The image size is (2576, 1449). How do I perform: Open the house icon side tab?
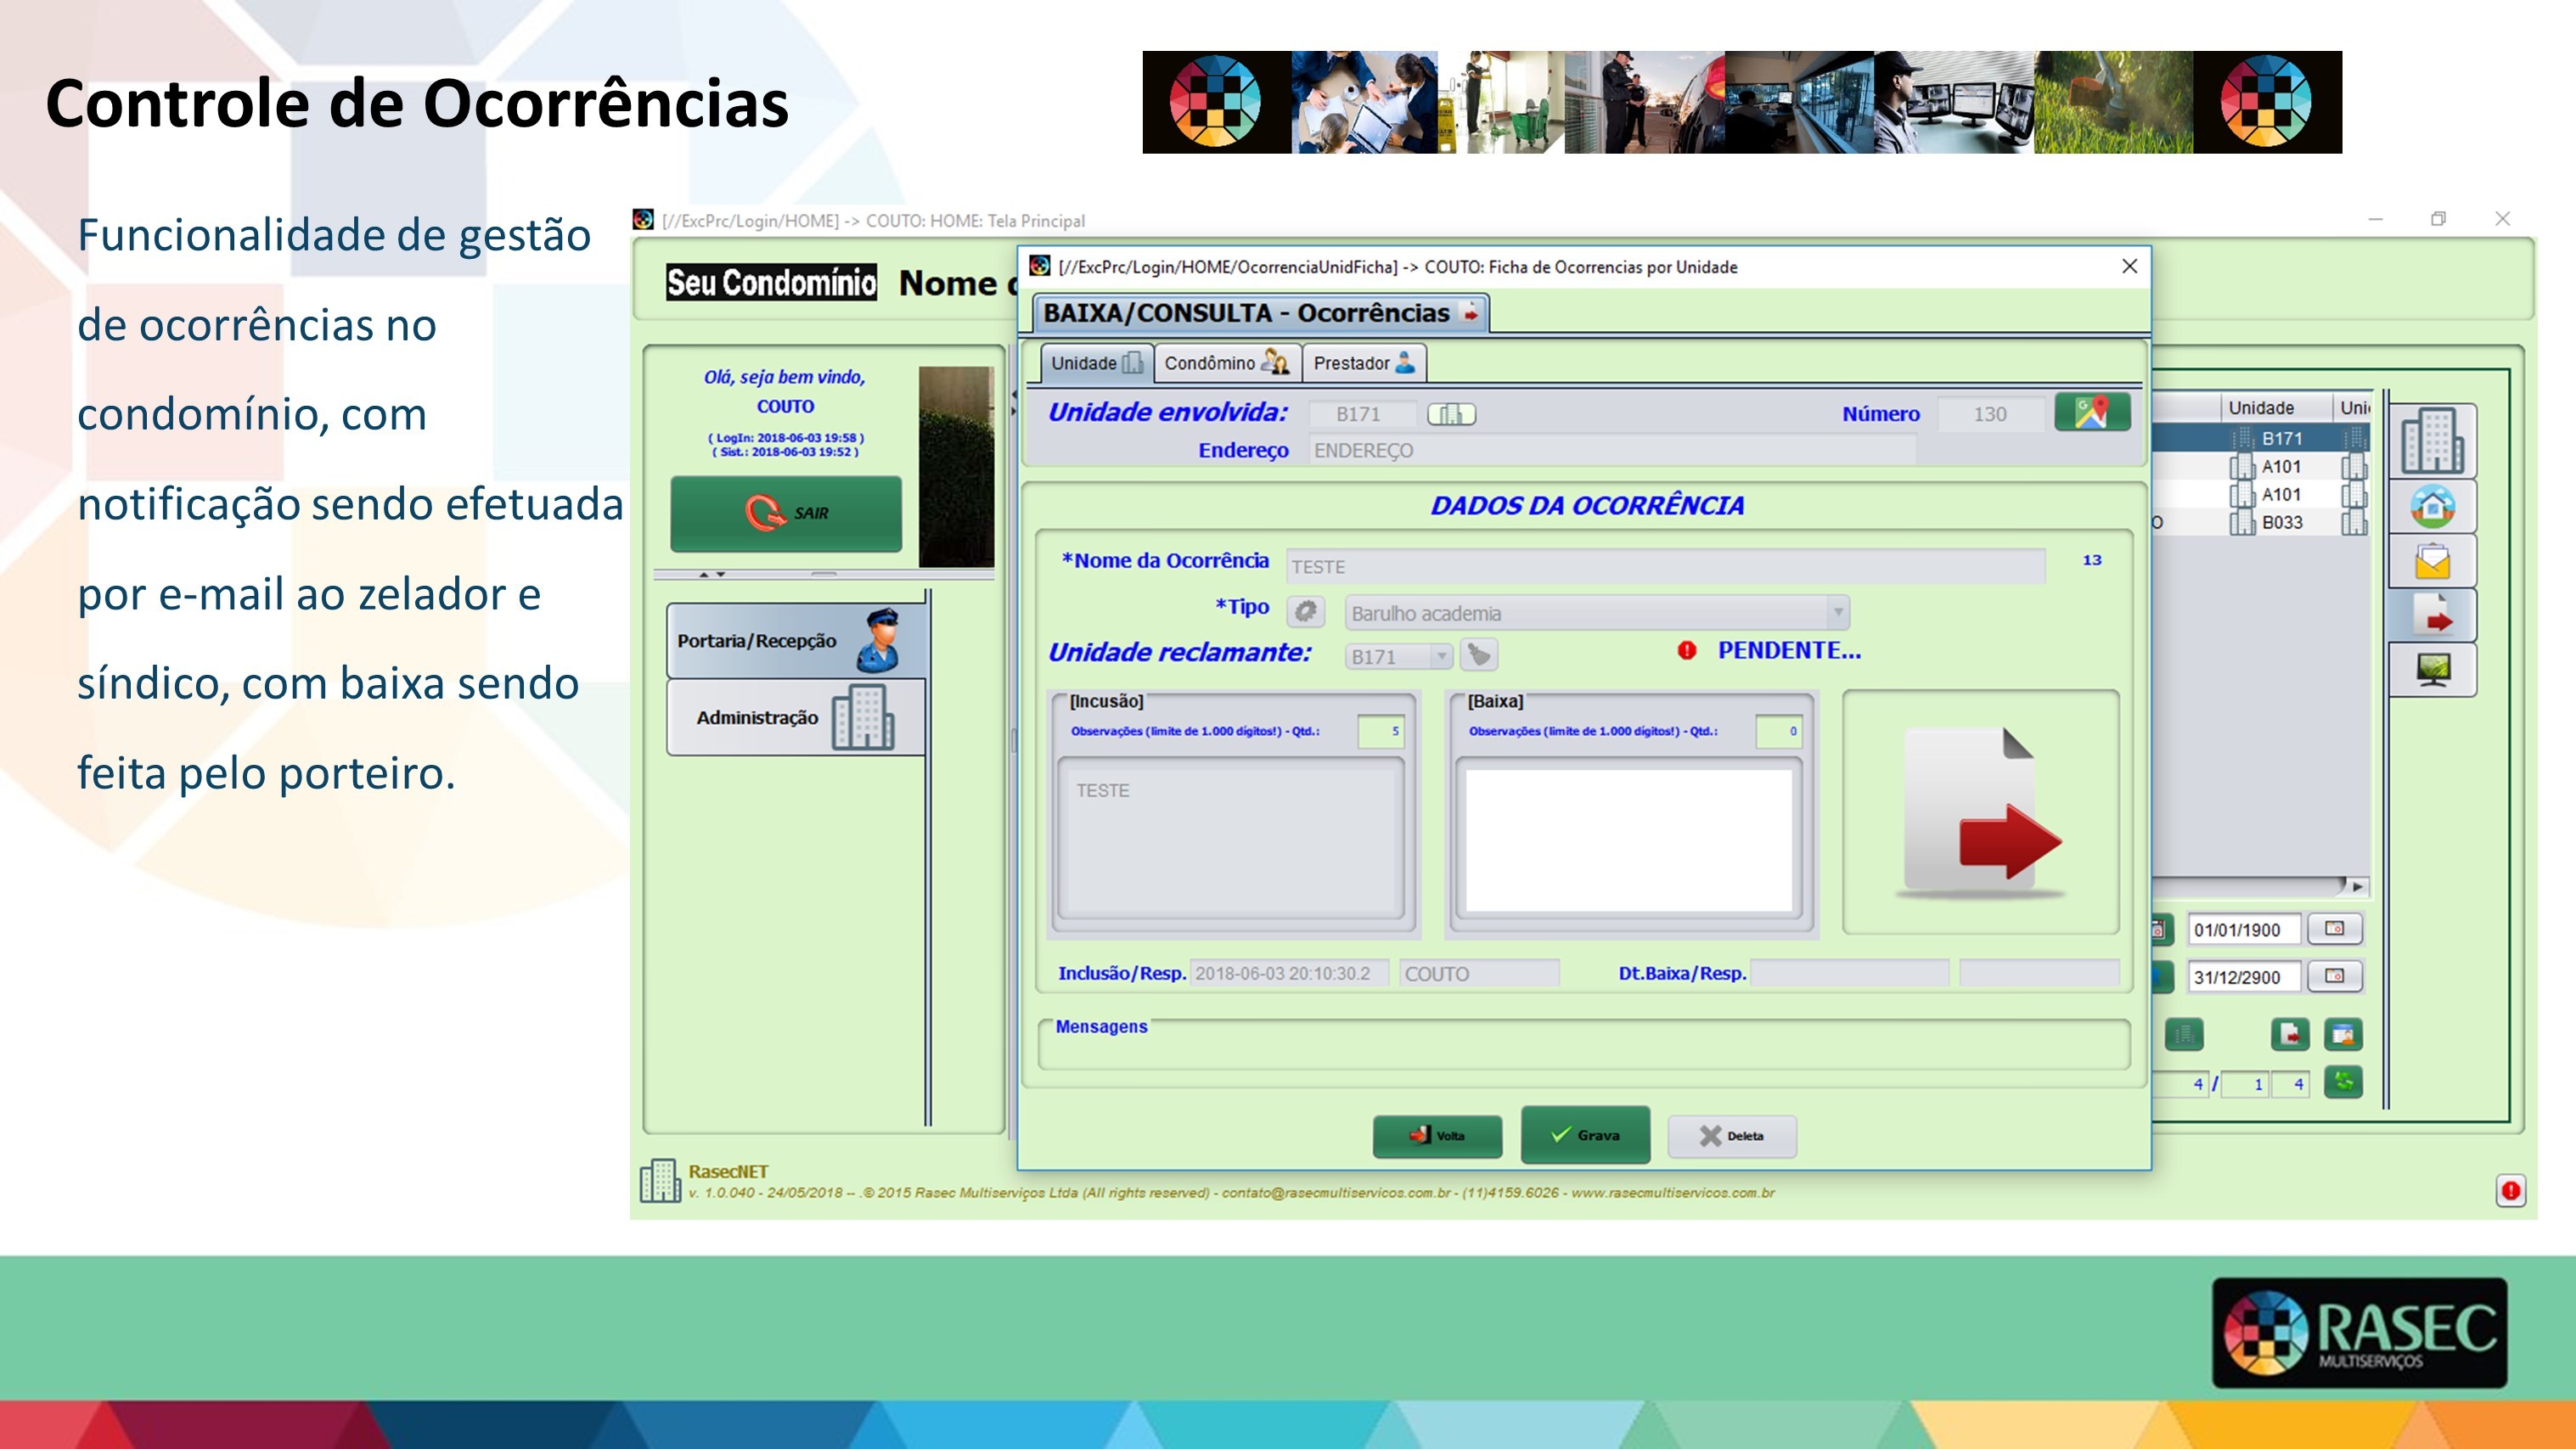click(x=2432, y=507)
